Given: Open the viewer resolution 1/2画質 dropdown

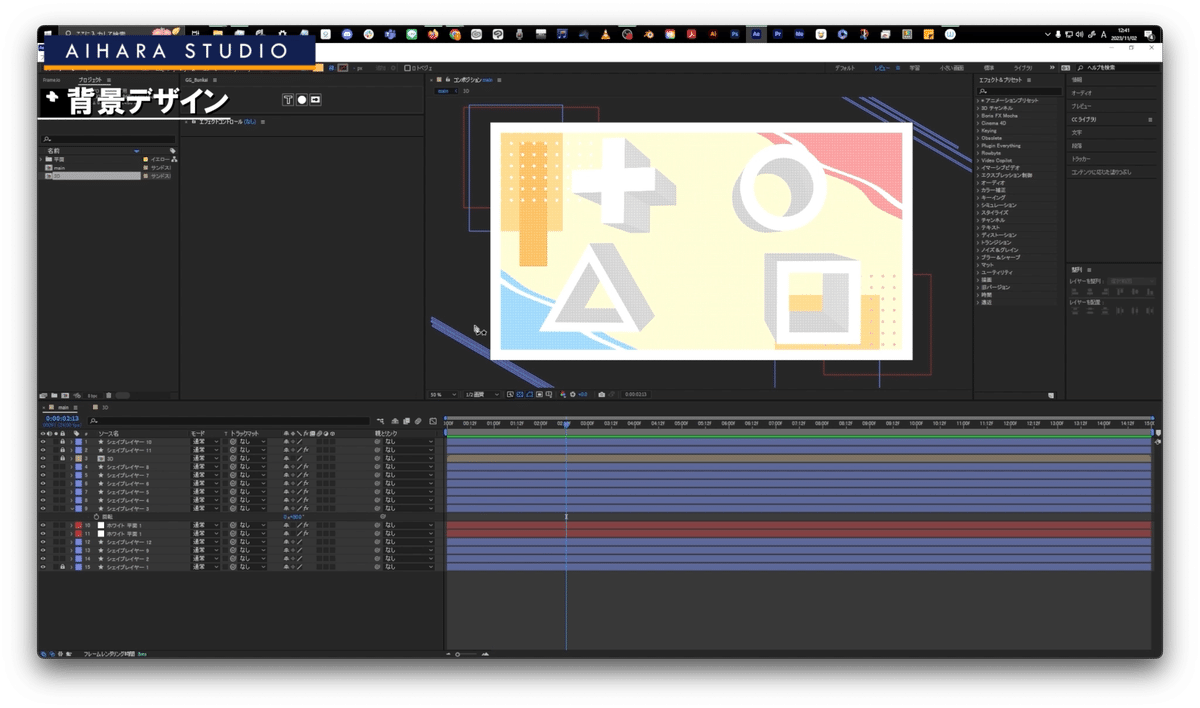Looking at the screenshot, I should click(x=482, y=394).
